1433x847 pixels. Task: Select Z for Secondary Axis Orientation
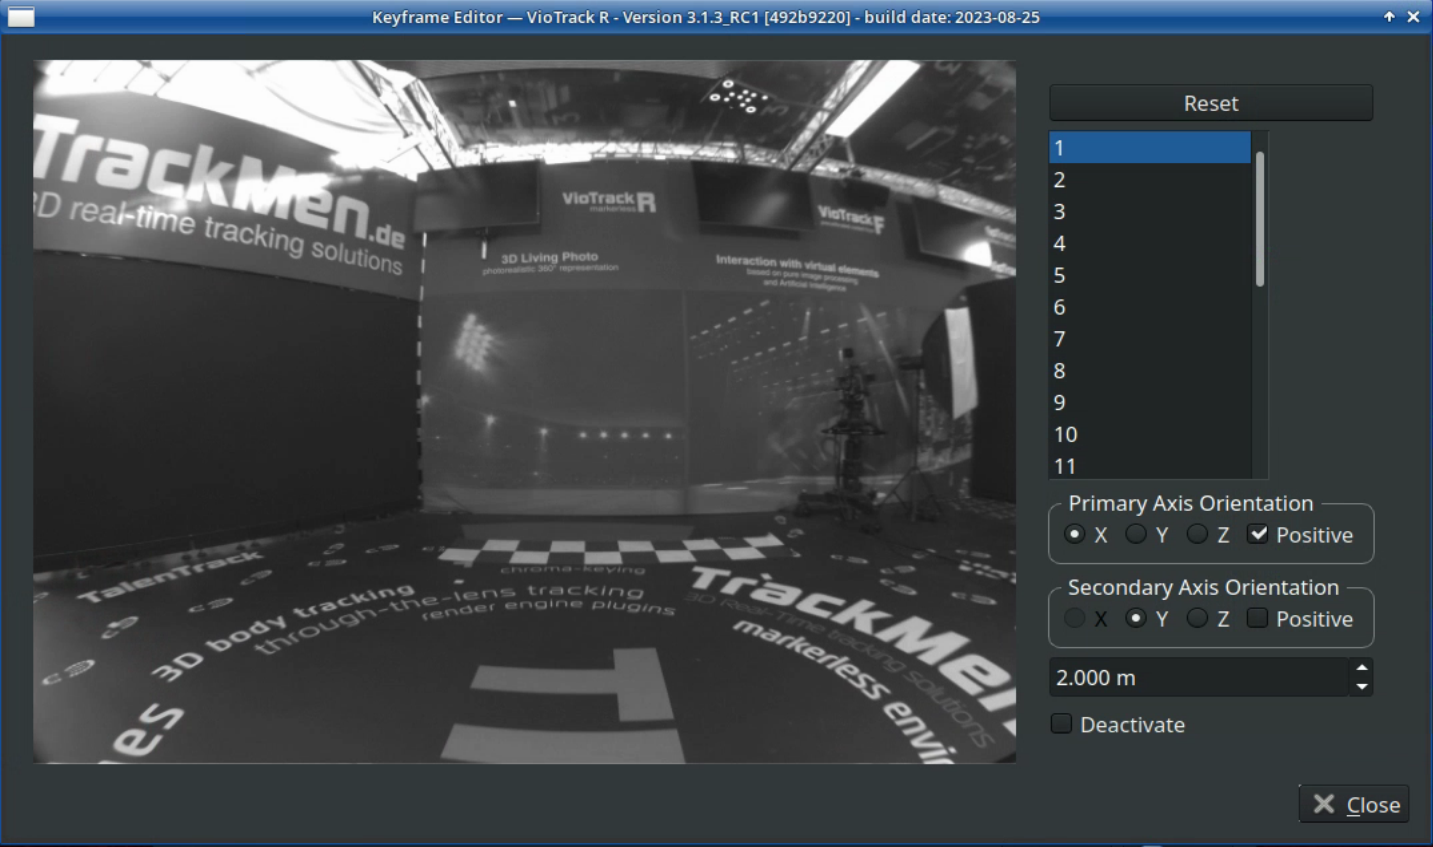pos(1197,619)
